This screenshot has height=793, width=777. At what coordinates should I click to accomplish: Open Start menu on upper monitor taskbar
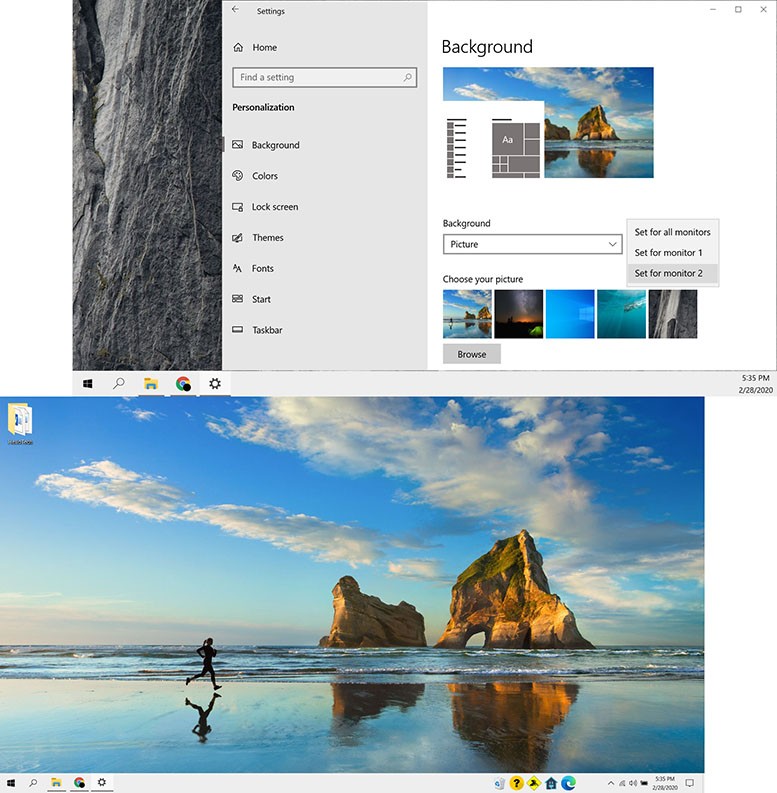[88, 384]
